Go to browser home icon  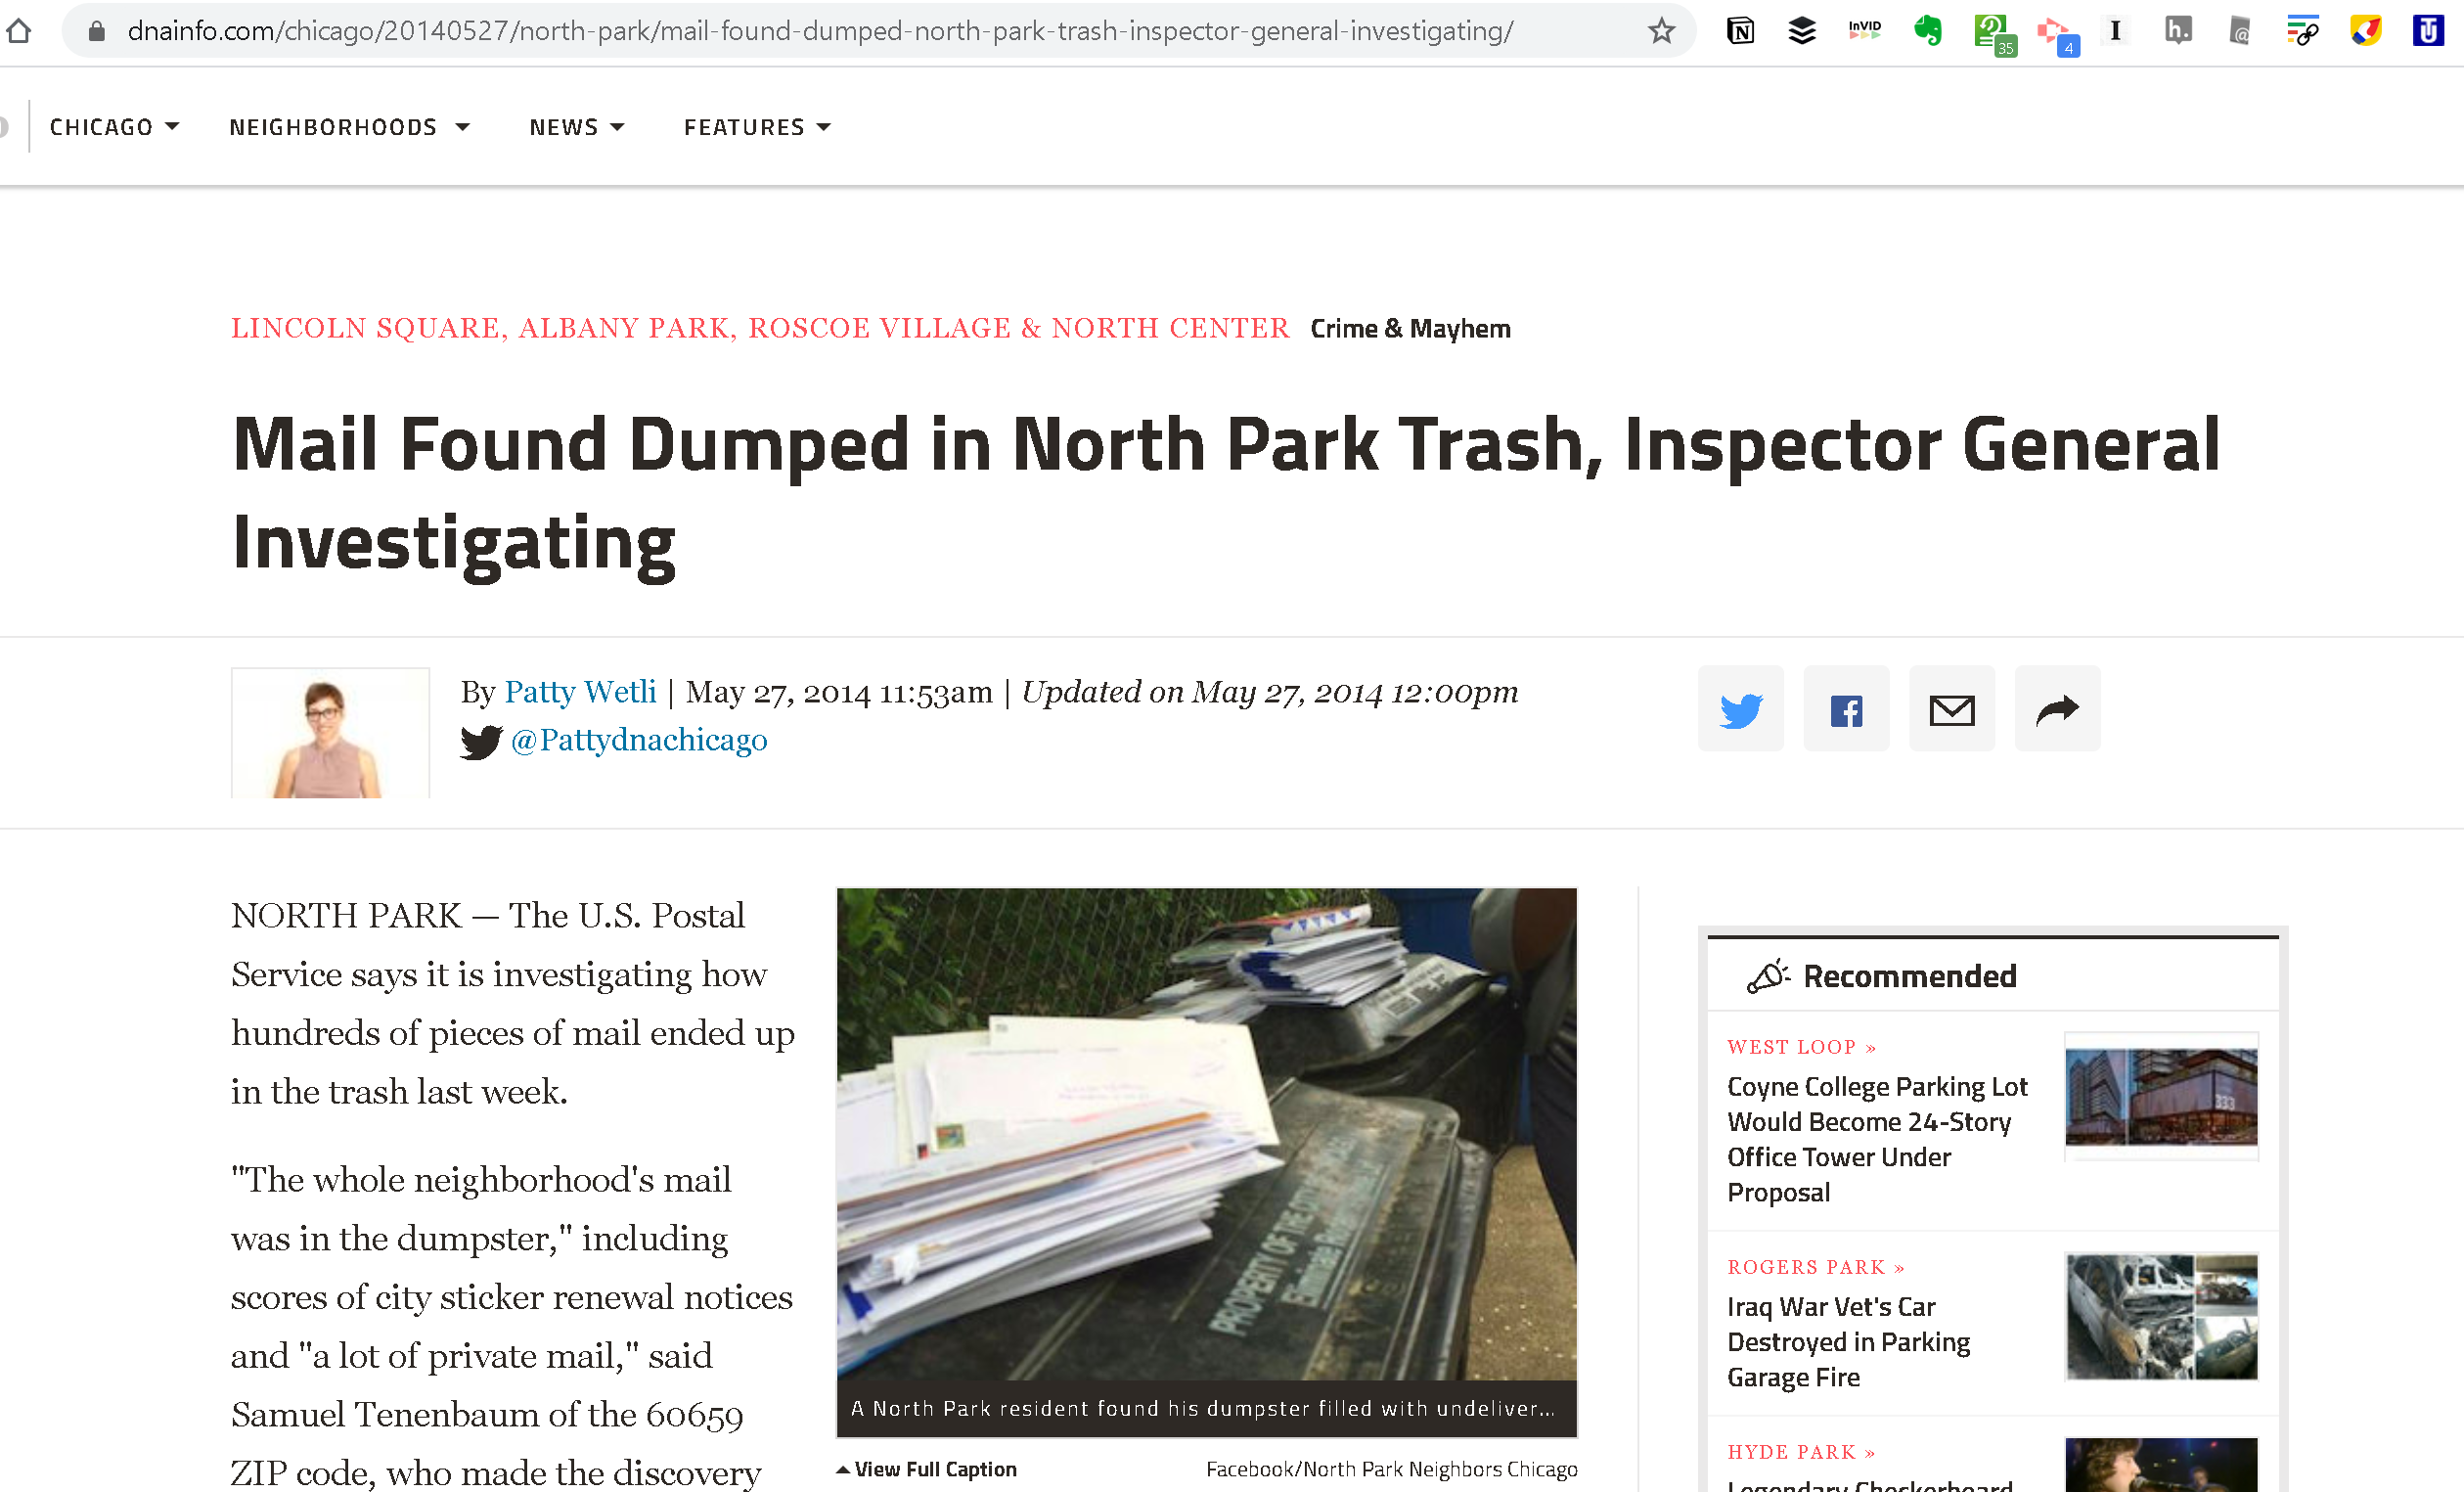19,31
